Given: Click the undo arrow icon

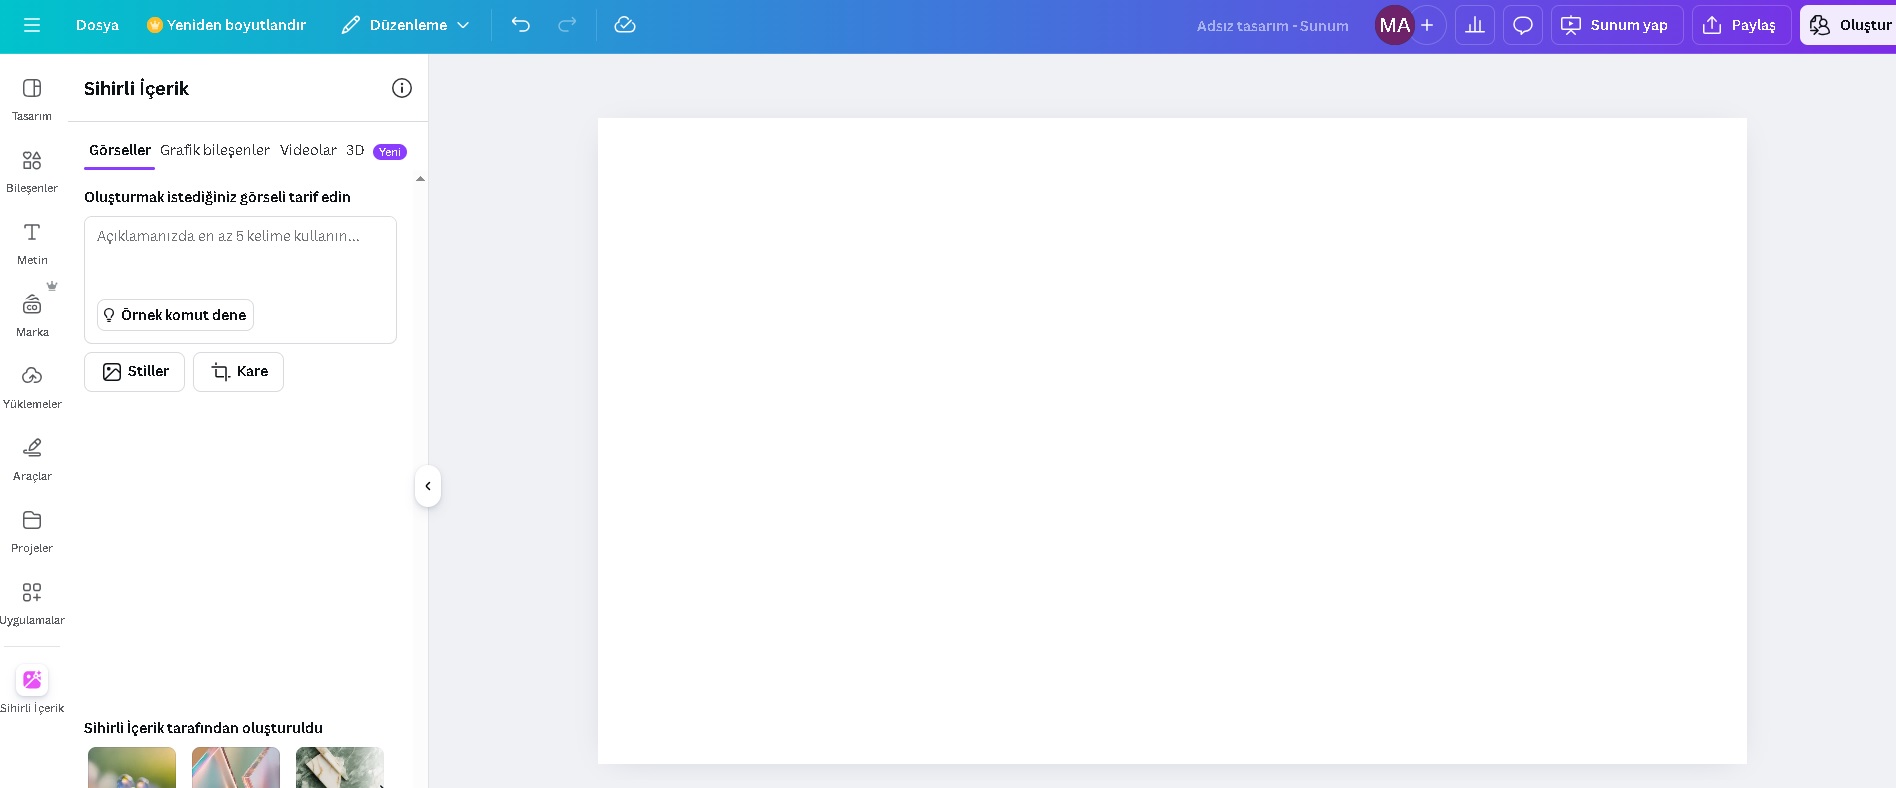Looking at the screenshot, I should tap(521, 25).
